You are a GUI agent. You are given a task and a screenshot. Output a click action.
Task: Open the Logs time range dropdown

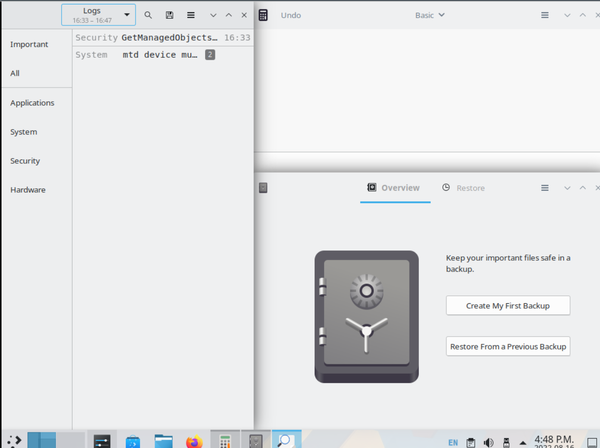98,15
